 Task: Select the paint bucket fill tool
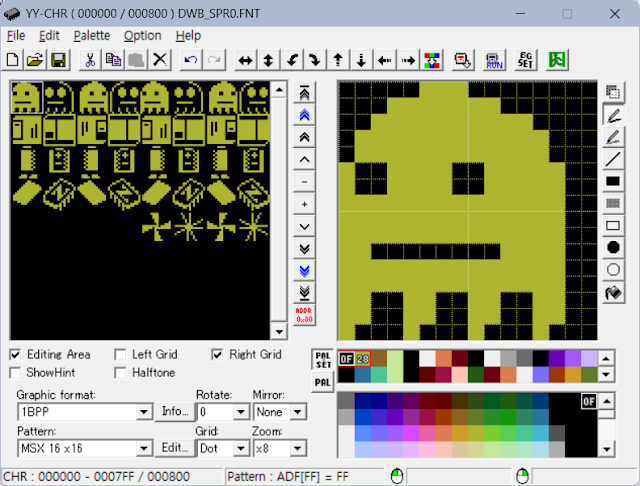613,292
